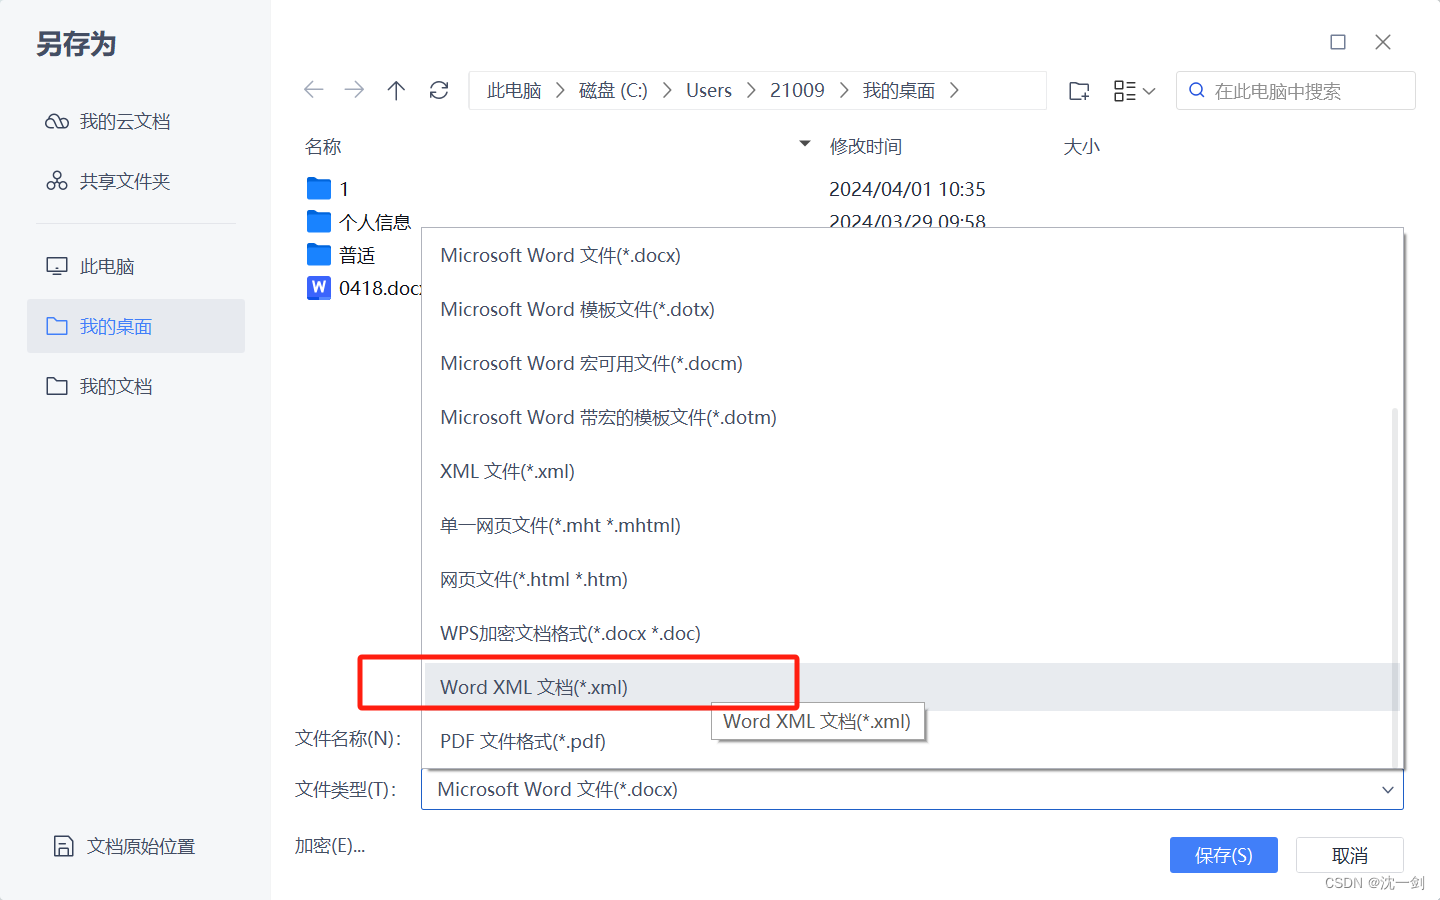Screen dimensions: 1440x900
Task: Sort by 名称 column header
Action: pos(323,146)
